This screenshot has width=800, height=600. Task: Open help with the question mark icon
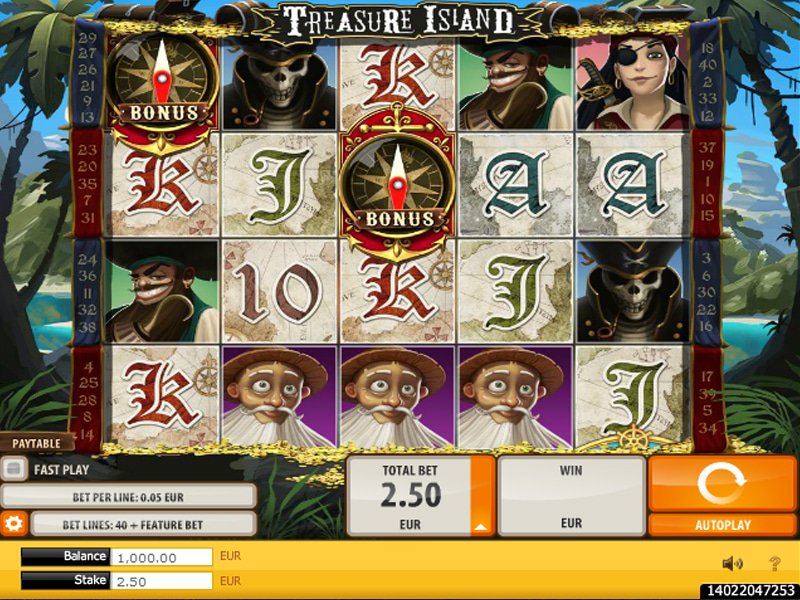775,563
